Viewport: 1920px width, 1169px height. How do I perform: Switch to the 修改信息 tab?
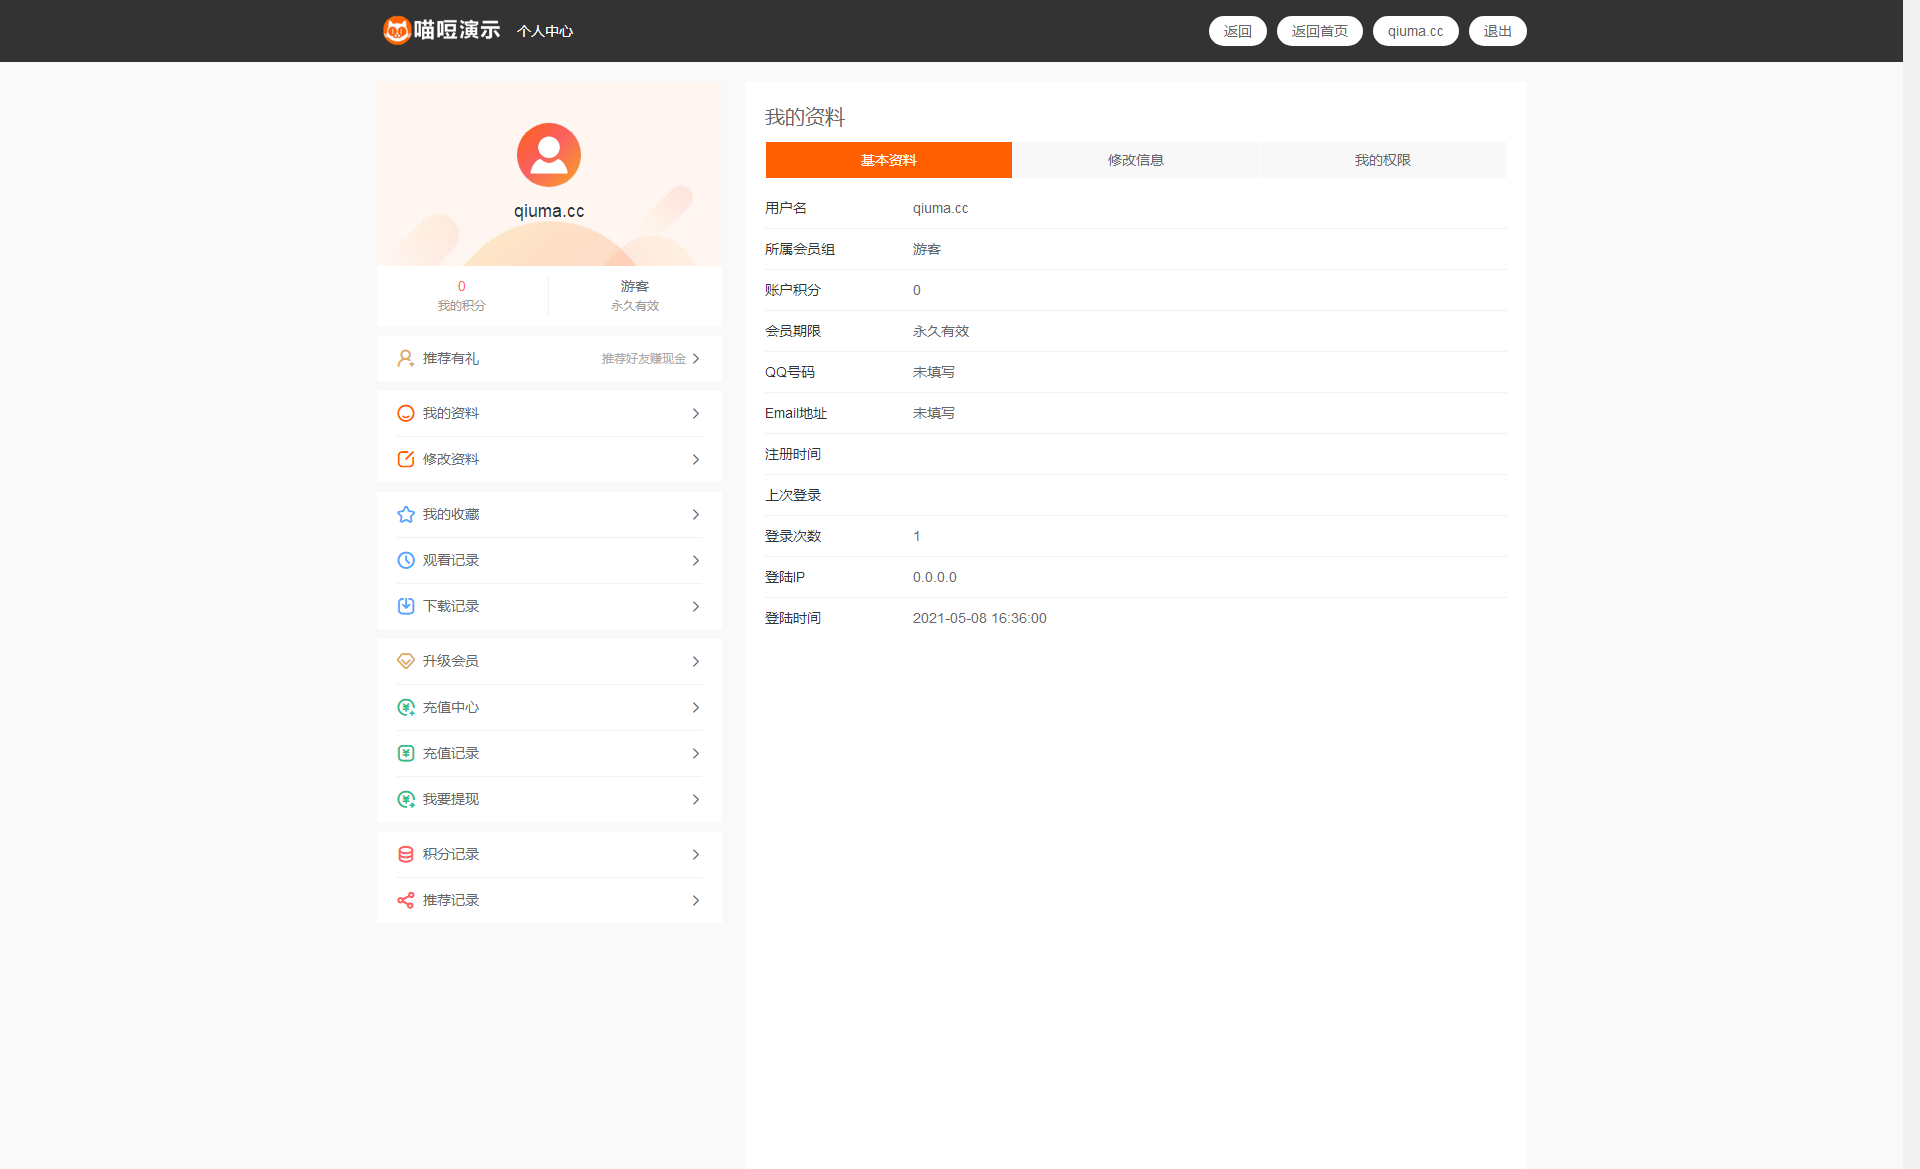[x=1135, y=160]
